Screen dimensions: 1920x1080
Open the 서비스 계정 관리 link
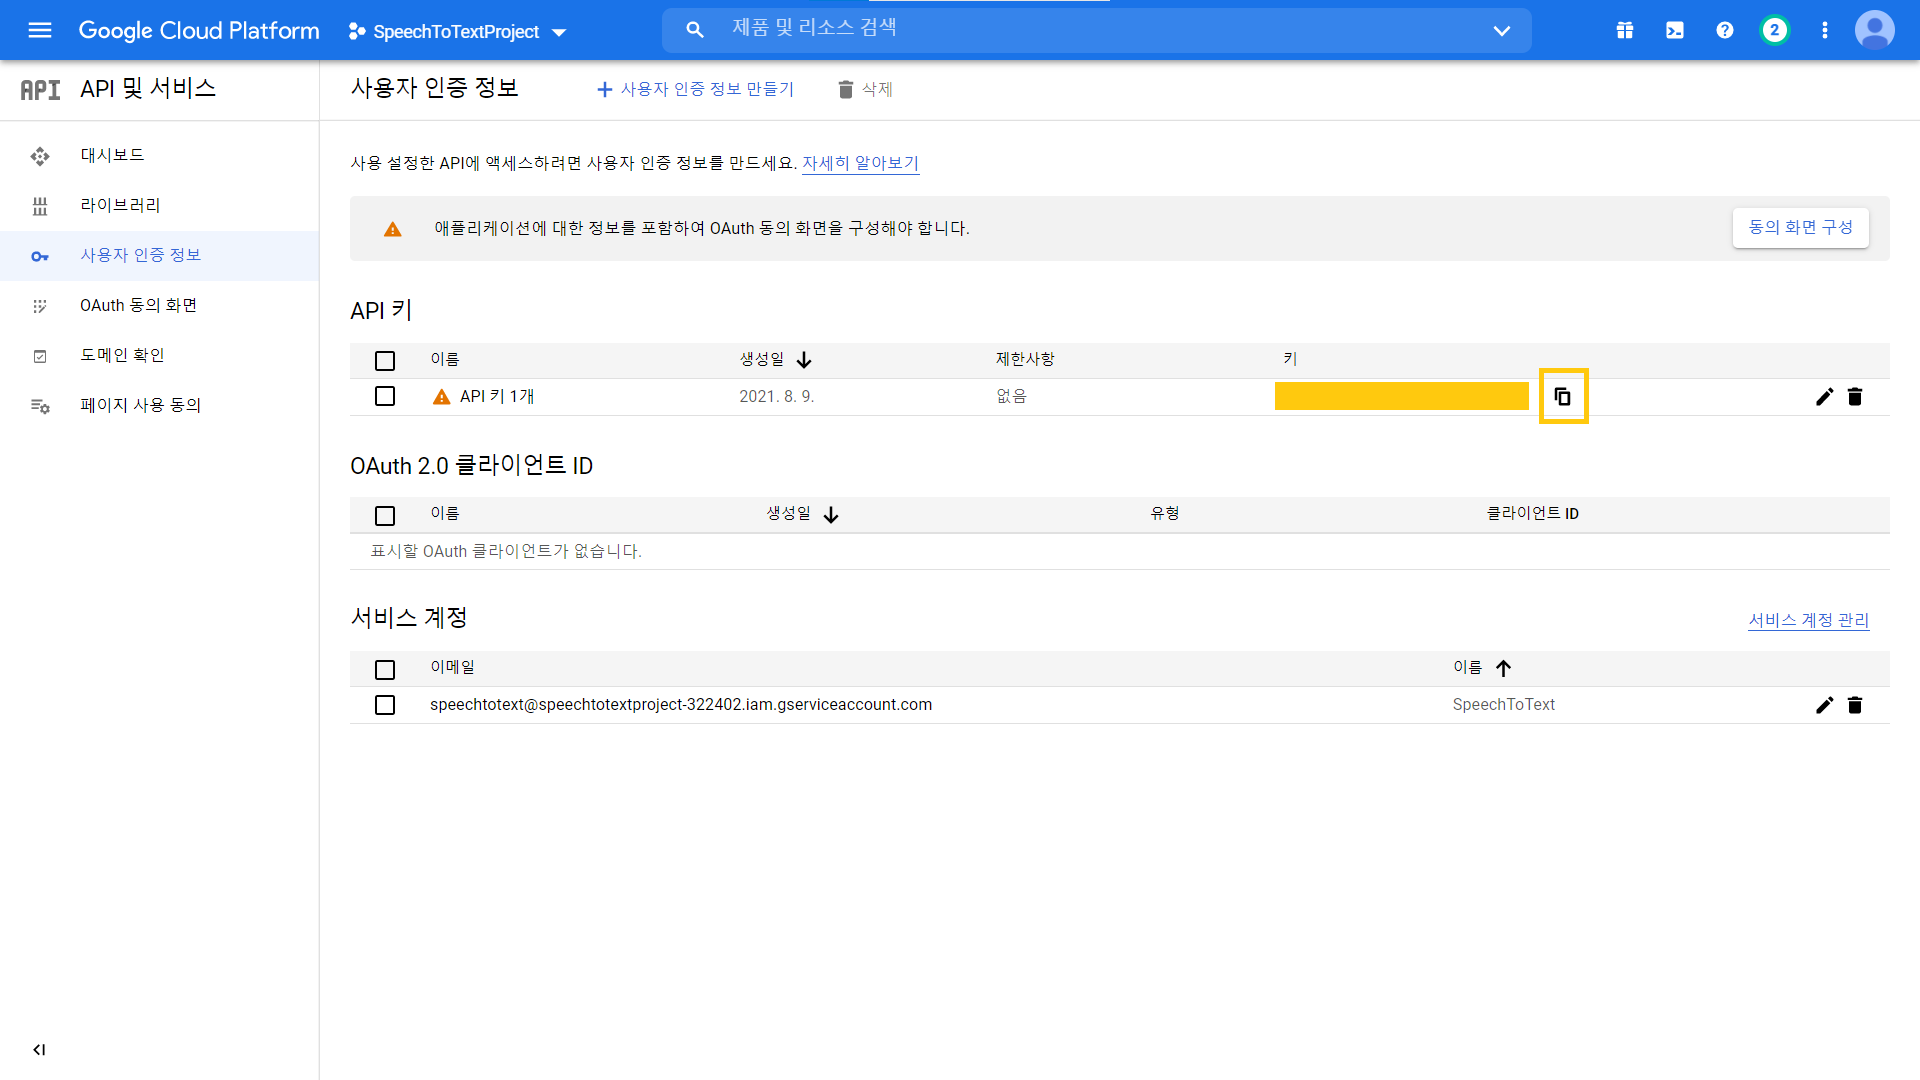click(x=1808, y=620)
